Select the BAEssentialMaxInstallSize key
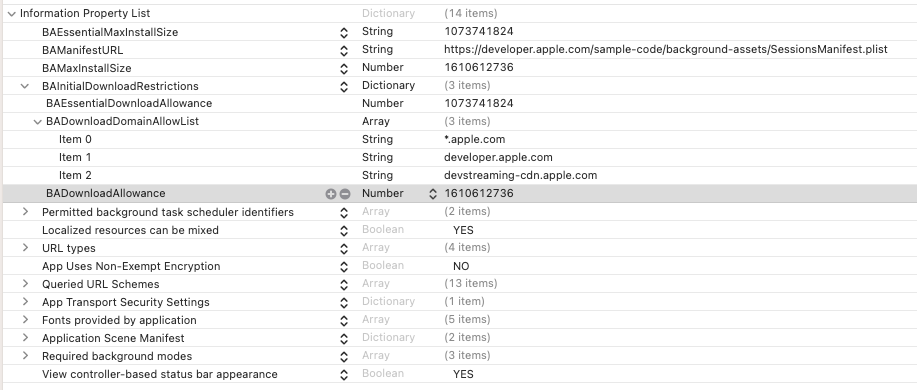Image resolution: width=917 pixels, height=390 pixels. click(x=110, y=32)
